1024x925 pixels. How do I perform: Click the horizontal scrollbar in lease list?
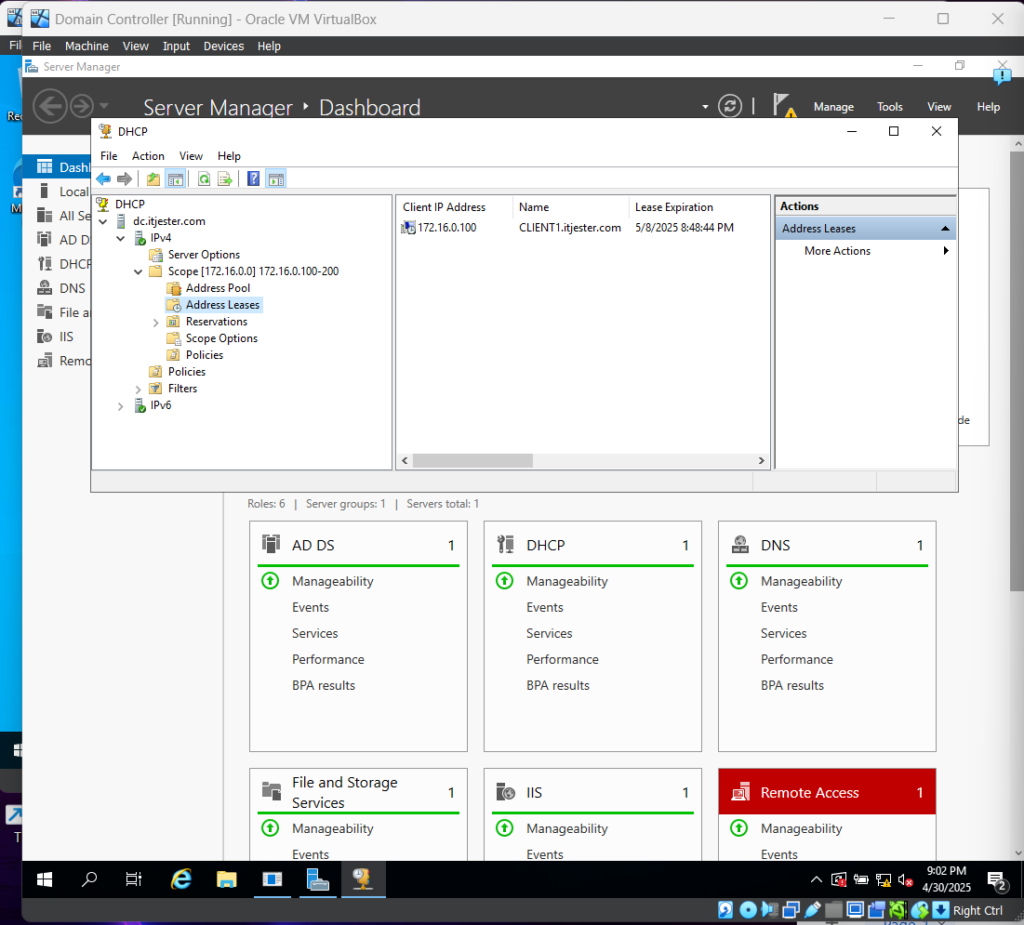[x=473, y=461]
